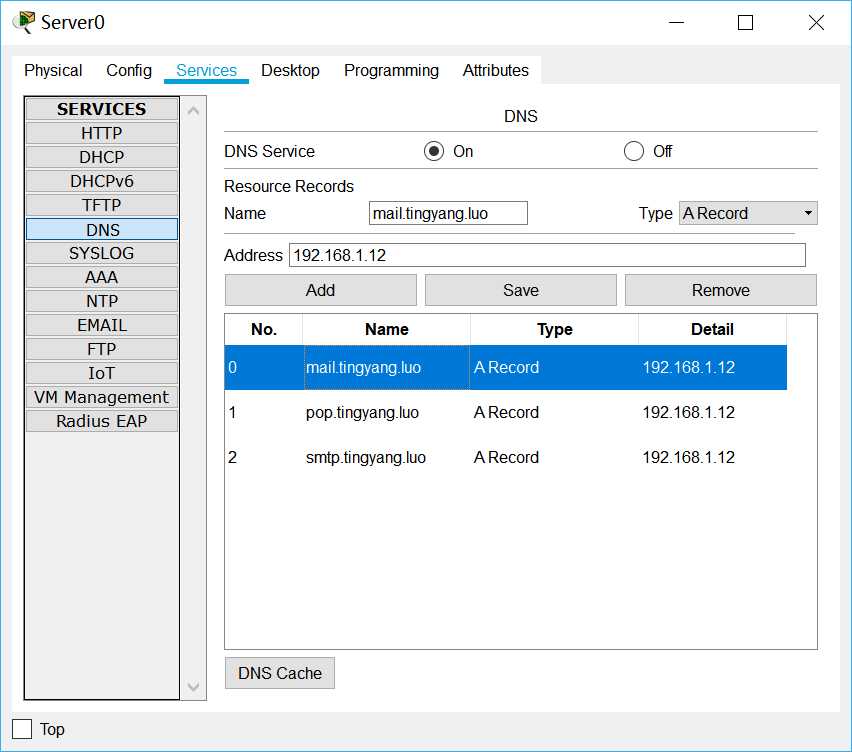Open the DHCP service settings
Image resolution: width=852 pixels, height=752 pixels.
[102, 157]
